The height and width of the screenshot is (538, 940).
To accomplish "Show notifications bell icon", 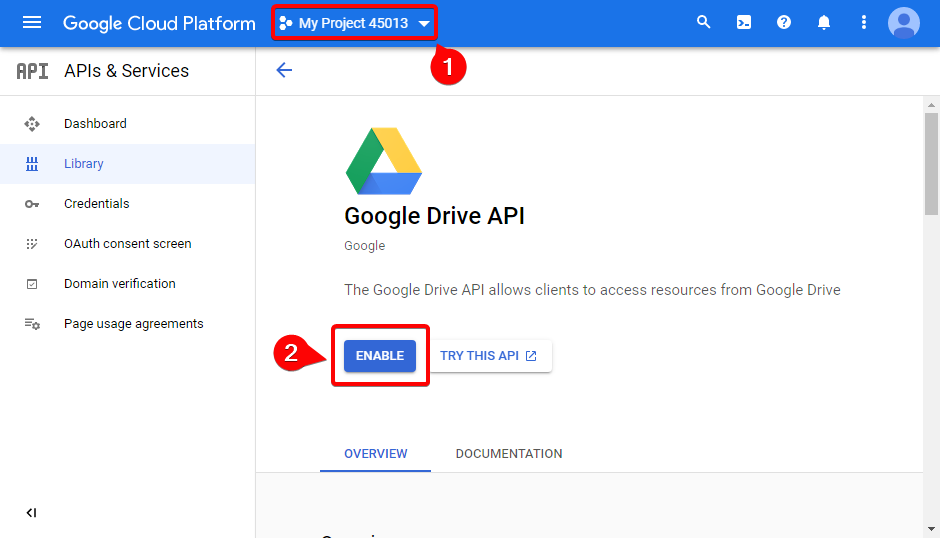I will (824, 22).
